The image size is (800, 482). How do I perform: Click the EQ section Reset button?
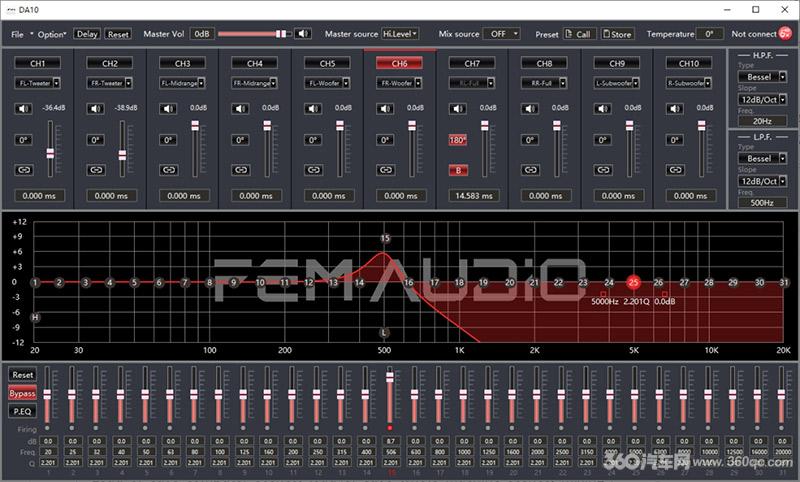(x=22, y=374)
